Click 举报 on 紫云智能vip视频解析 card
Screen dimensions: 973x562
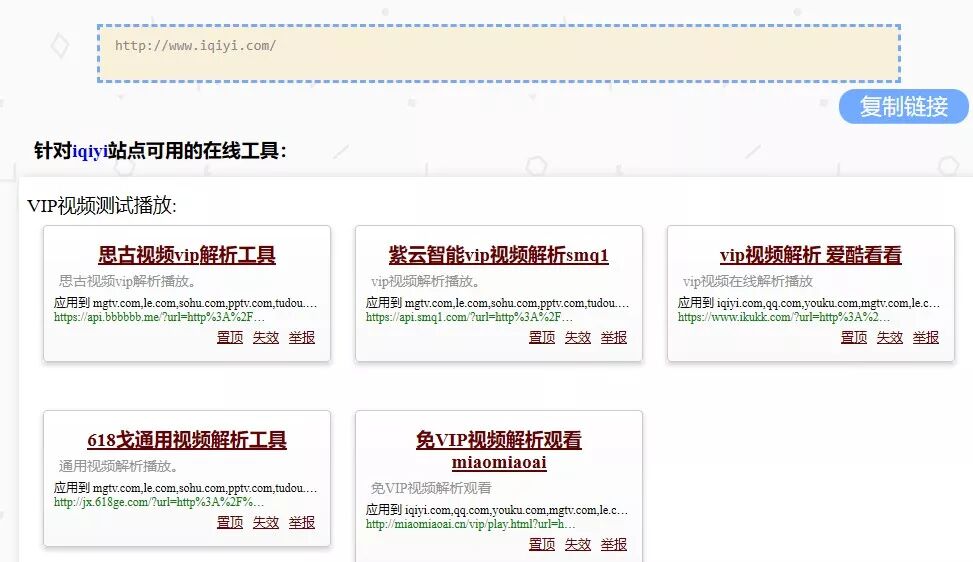point(614,337)
